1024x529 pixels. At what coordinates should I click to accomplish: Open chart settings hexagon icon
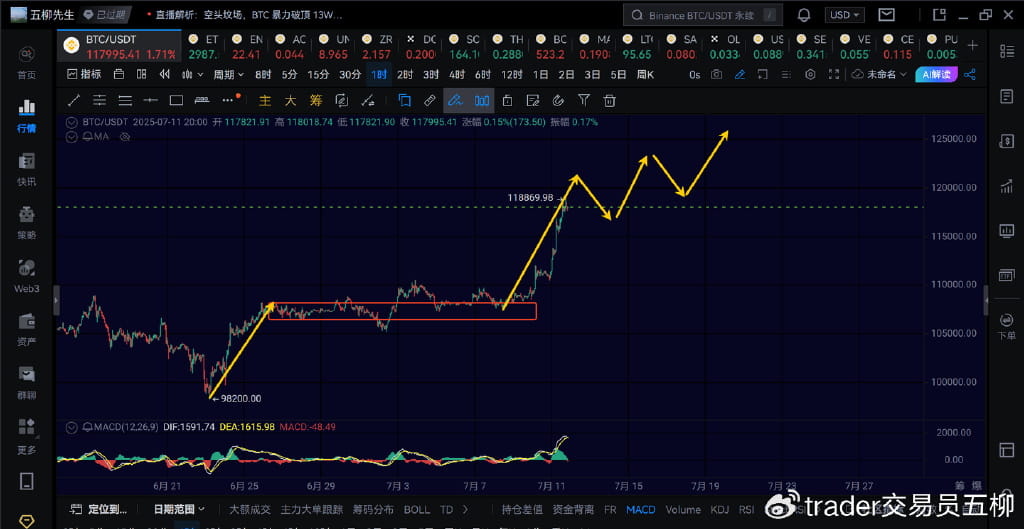(x=810, y=74)
